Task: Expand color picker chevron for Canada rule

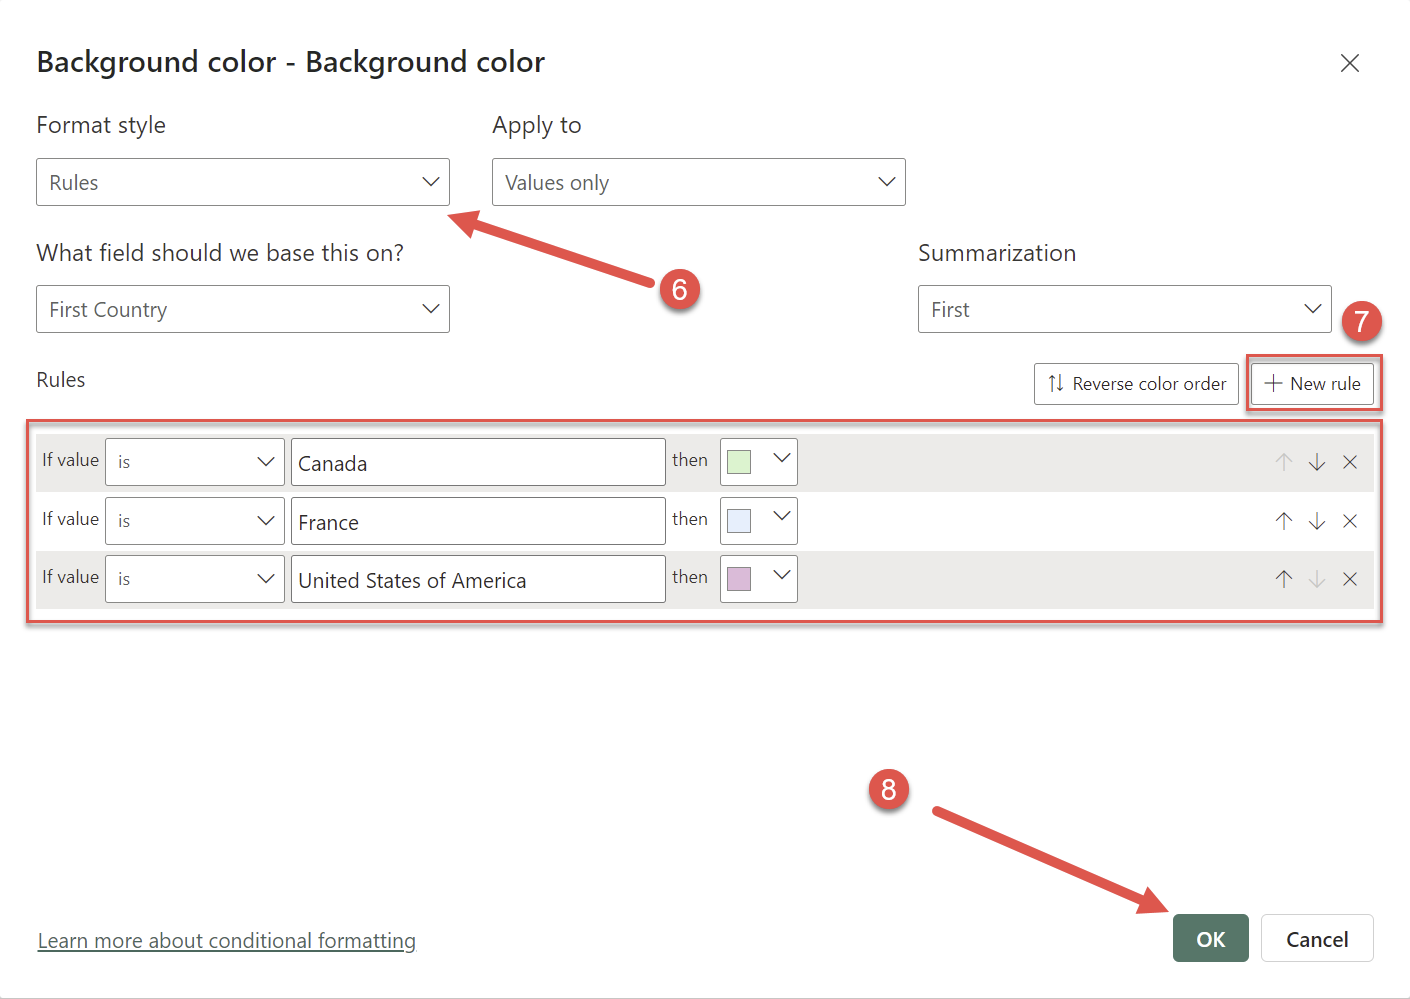Action: [x=782, y=458]
